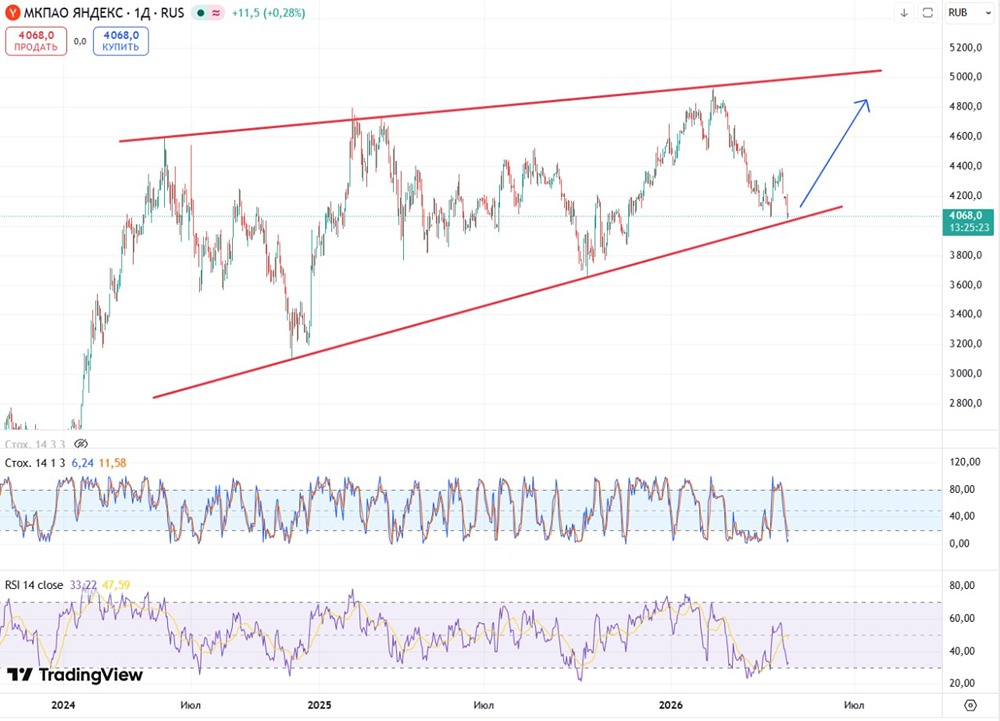Select the RSI 14 close indicator legend
Screen dimensions: 1000x721
34,585
